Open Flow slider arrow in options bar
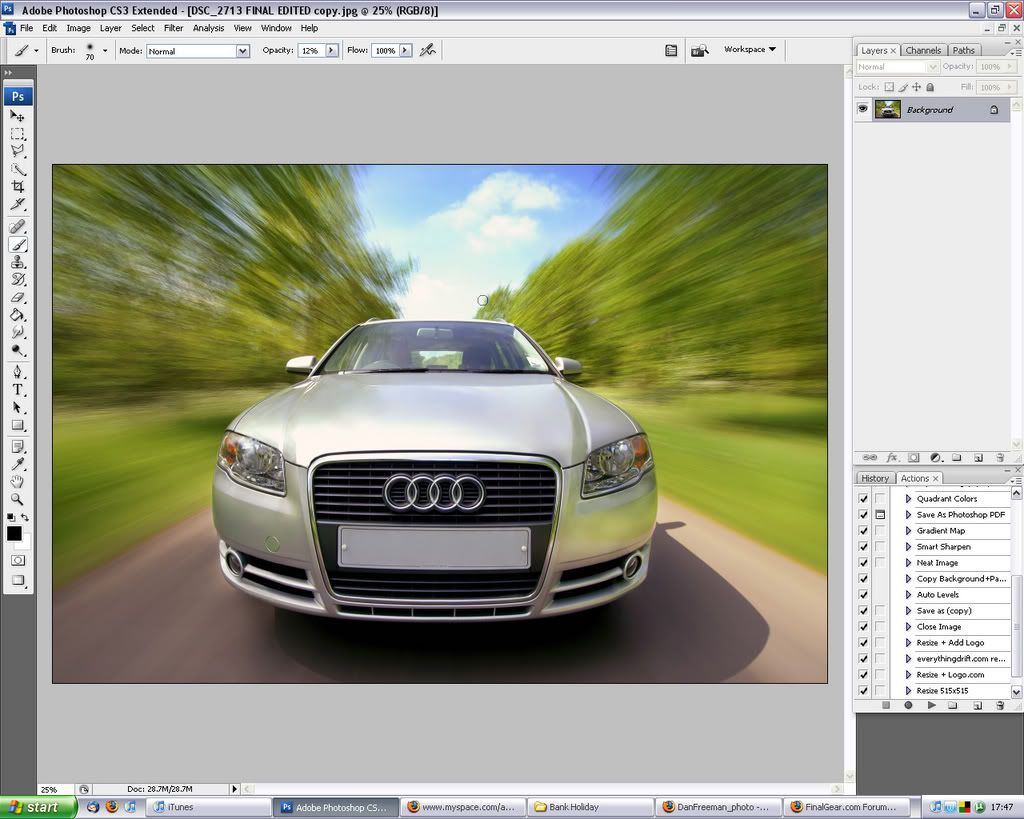Image resolution: width=1024 pixels, height=819 pixels. click(406, 50)
